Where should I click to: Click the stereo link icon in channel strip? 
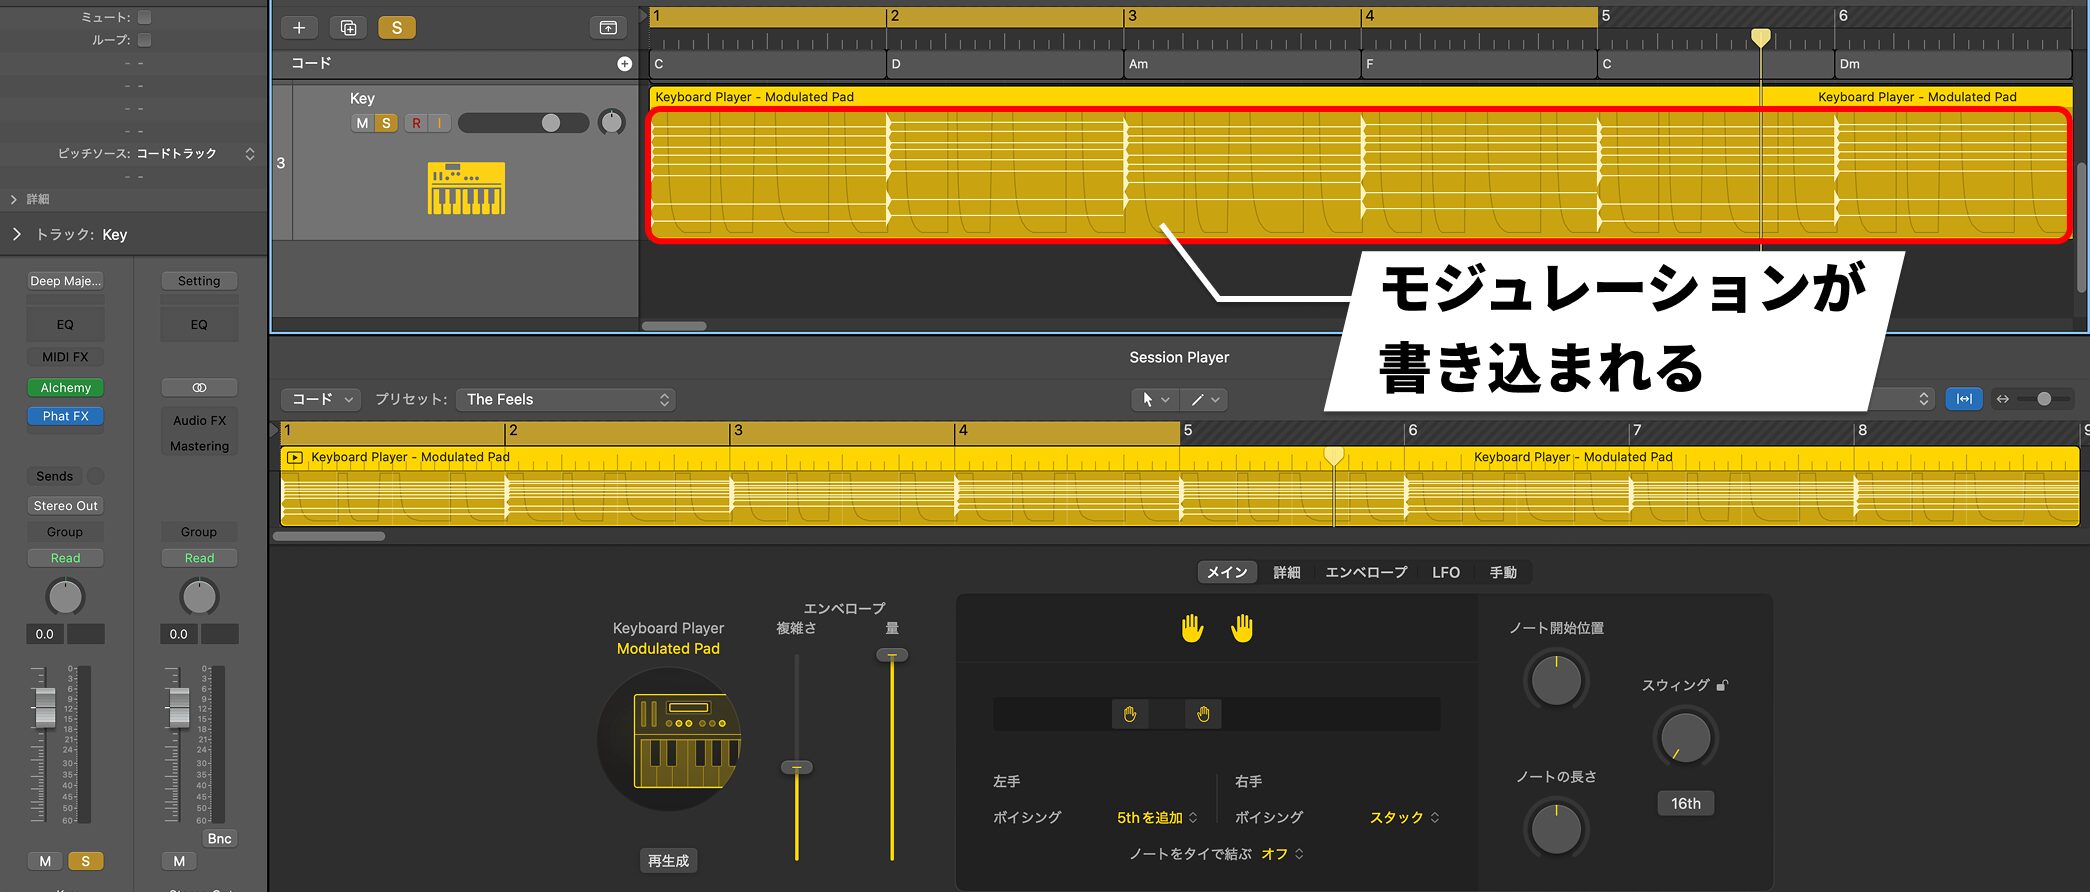pos(199,387)
